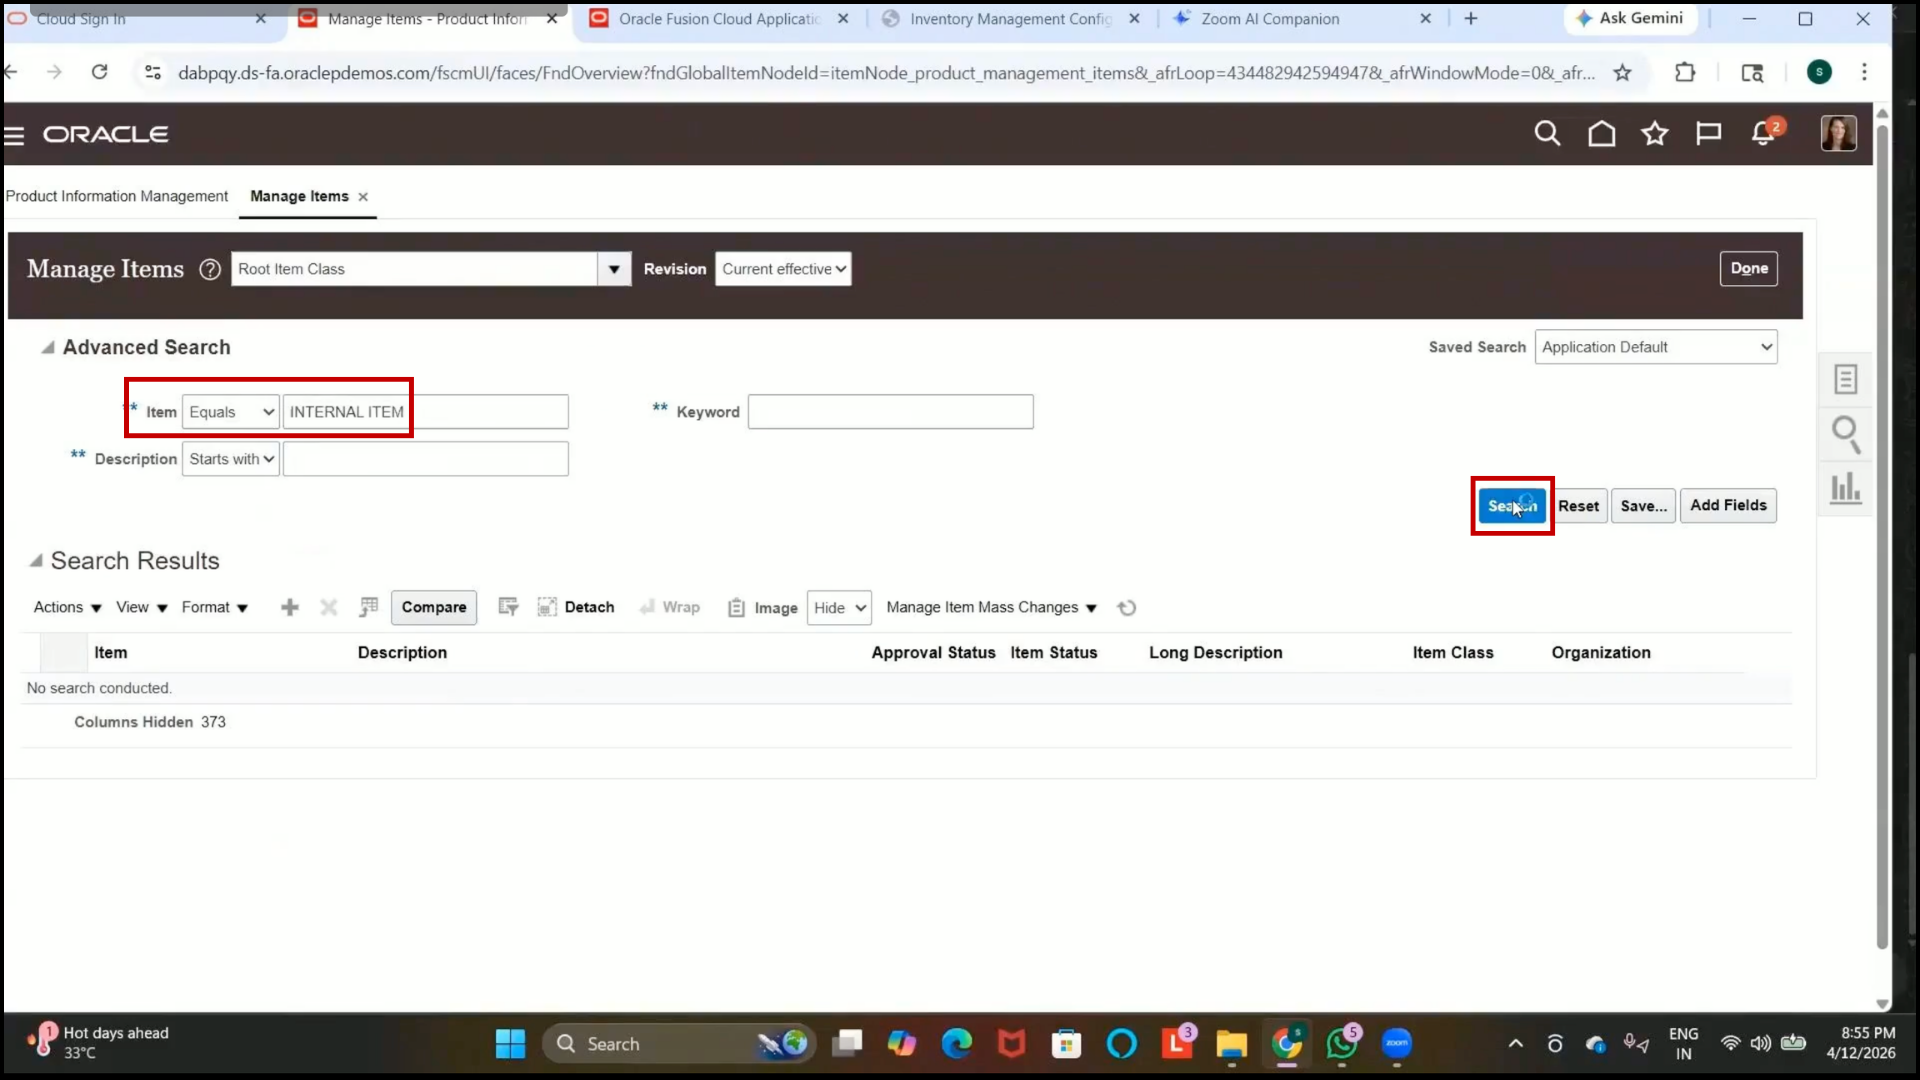This screenshot has width=1920, height=1080.
Task: Click the Compare button
Action: tap(434, 607)
